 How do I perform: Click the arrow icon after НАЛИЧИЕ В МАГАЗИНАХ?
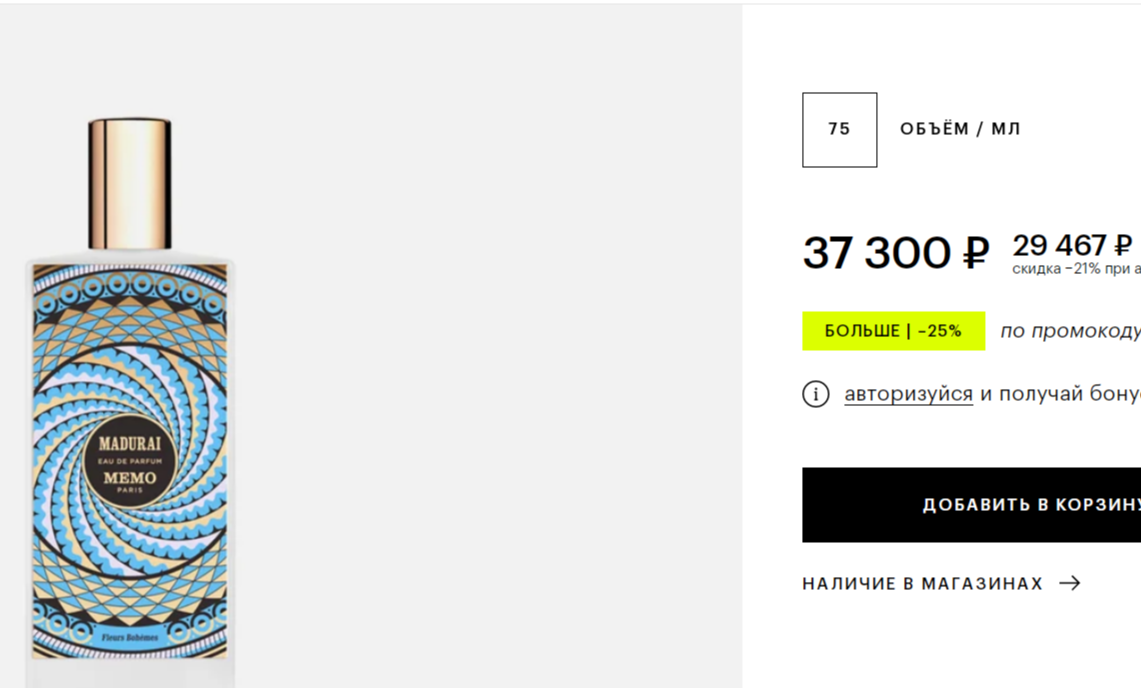pyautogui.click(x=1070, y=583)
